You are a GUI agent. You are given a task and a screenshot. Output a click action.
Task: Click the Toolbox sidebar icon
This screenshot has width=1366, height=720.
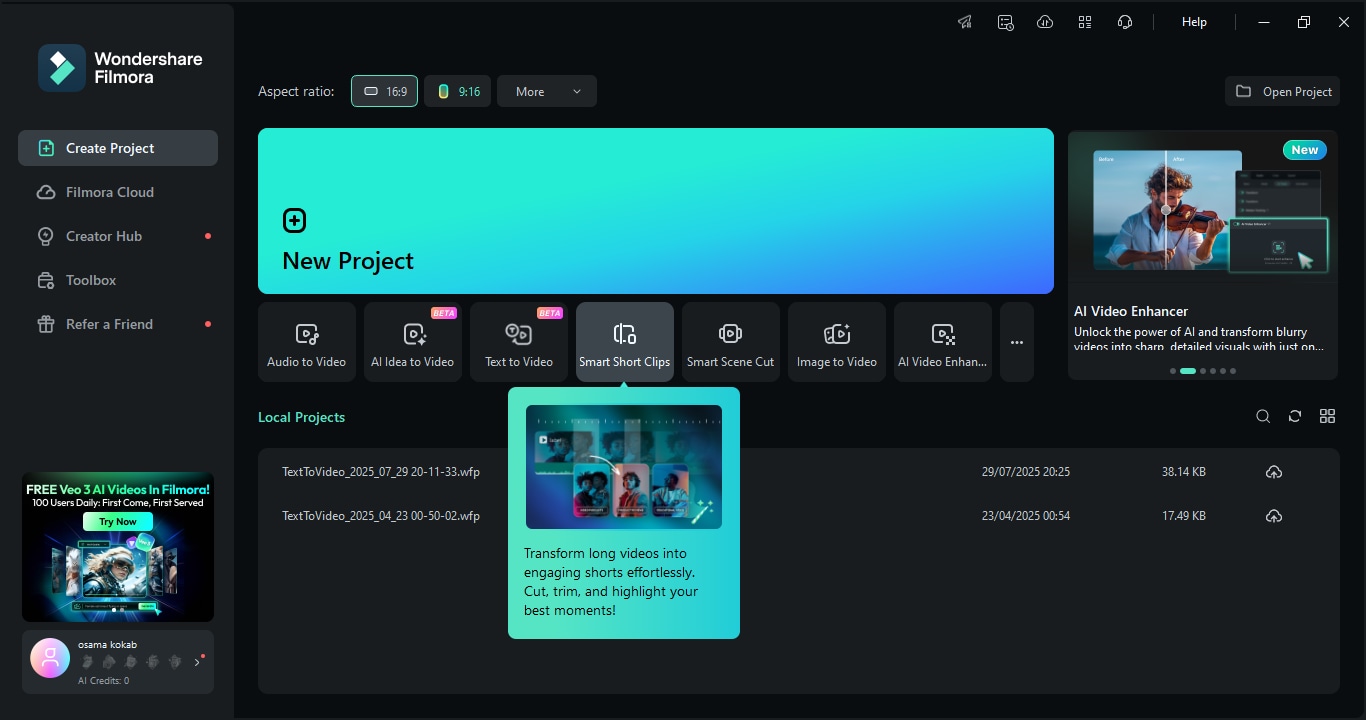click(46, 280)
